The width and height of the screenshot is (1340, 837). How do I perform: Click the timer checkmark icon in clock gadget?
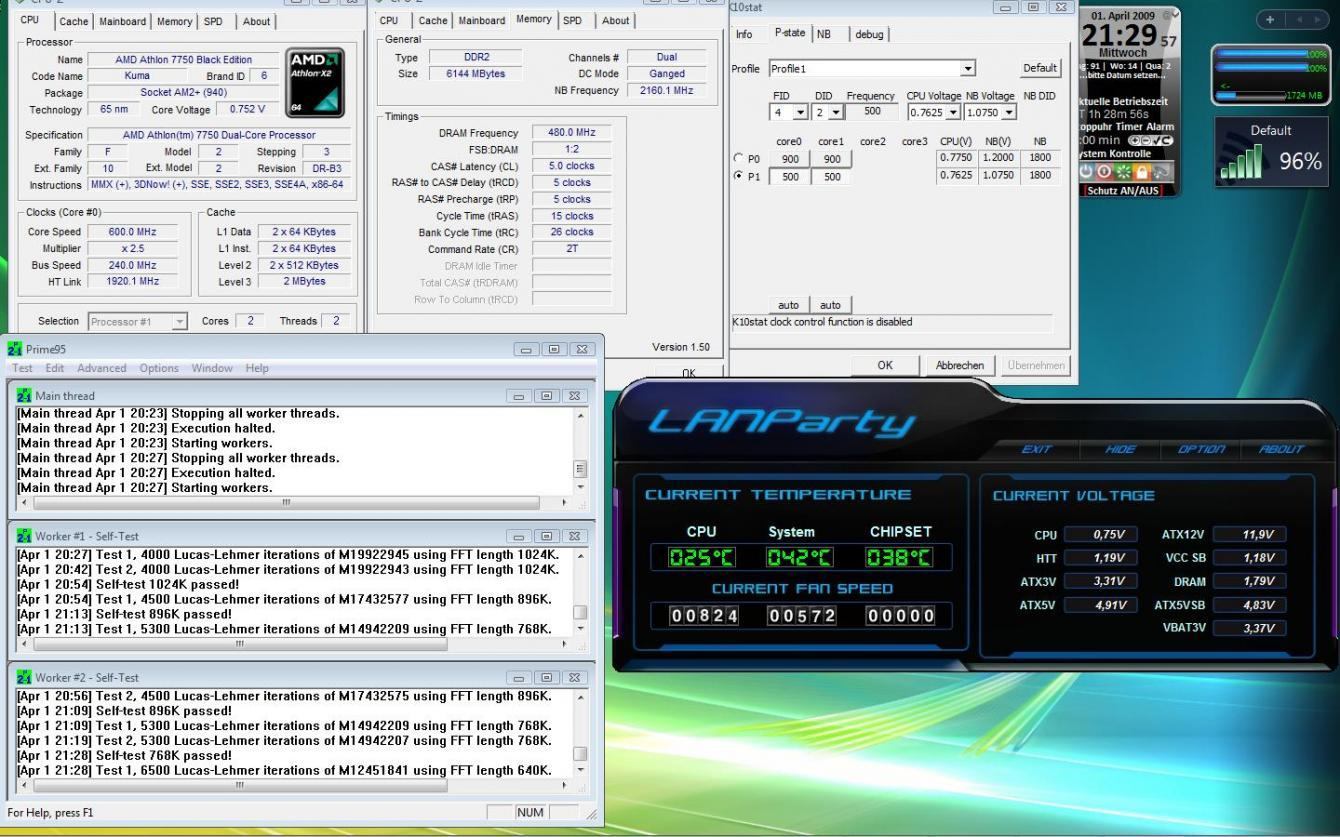click(1157, 141)
